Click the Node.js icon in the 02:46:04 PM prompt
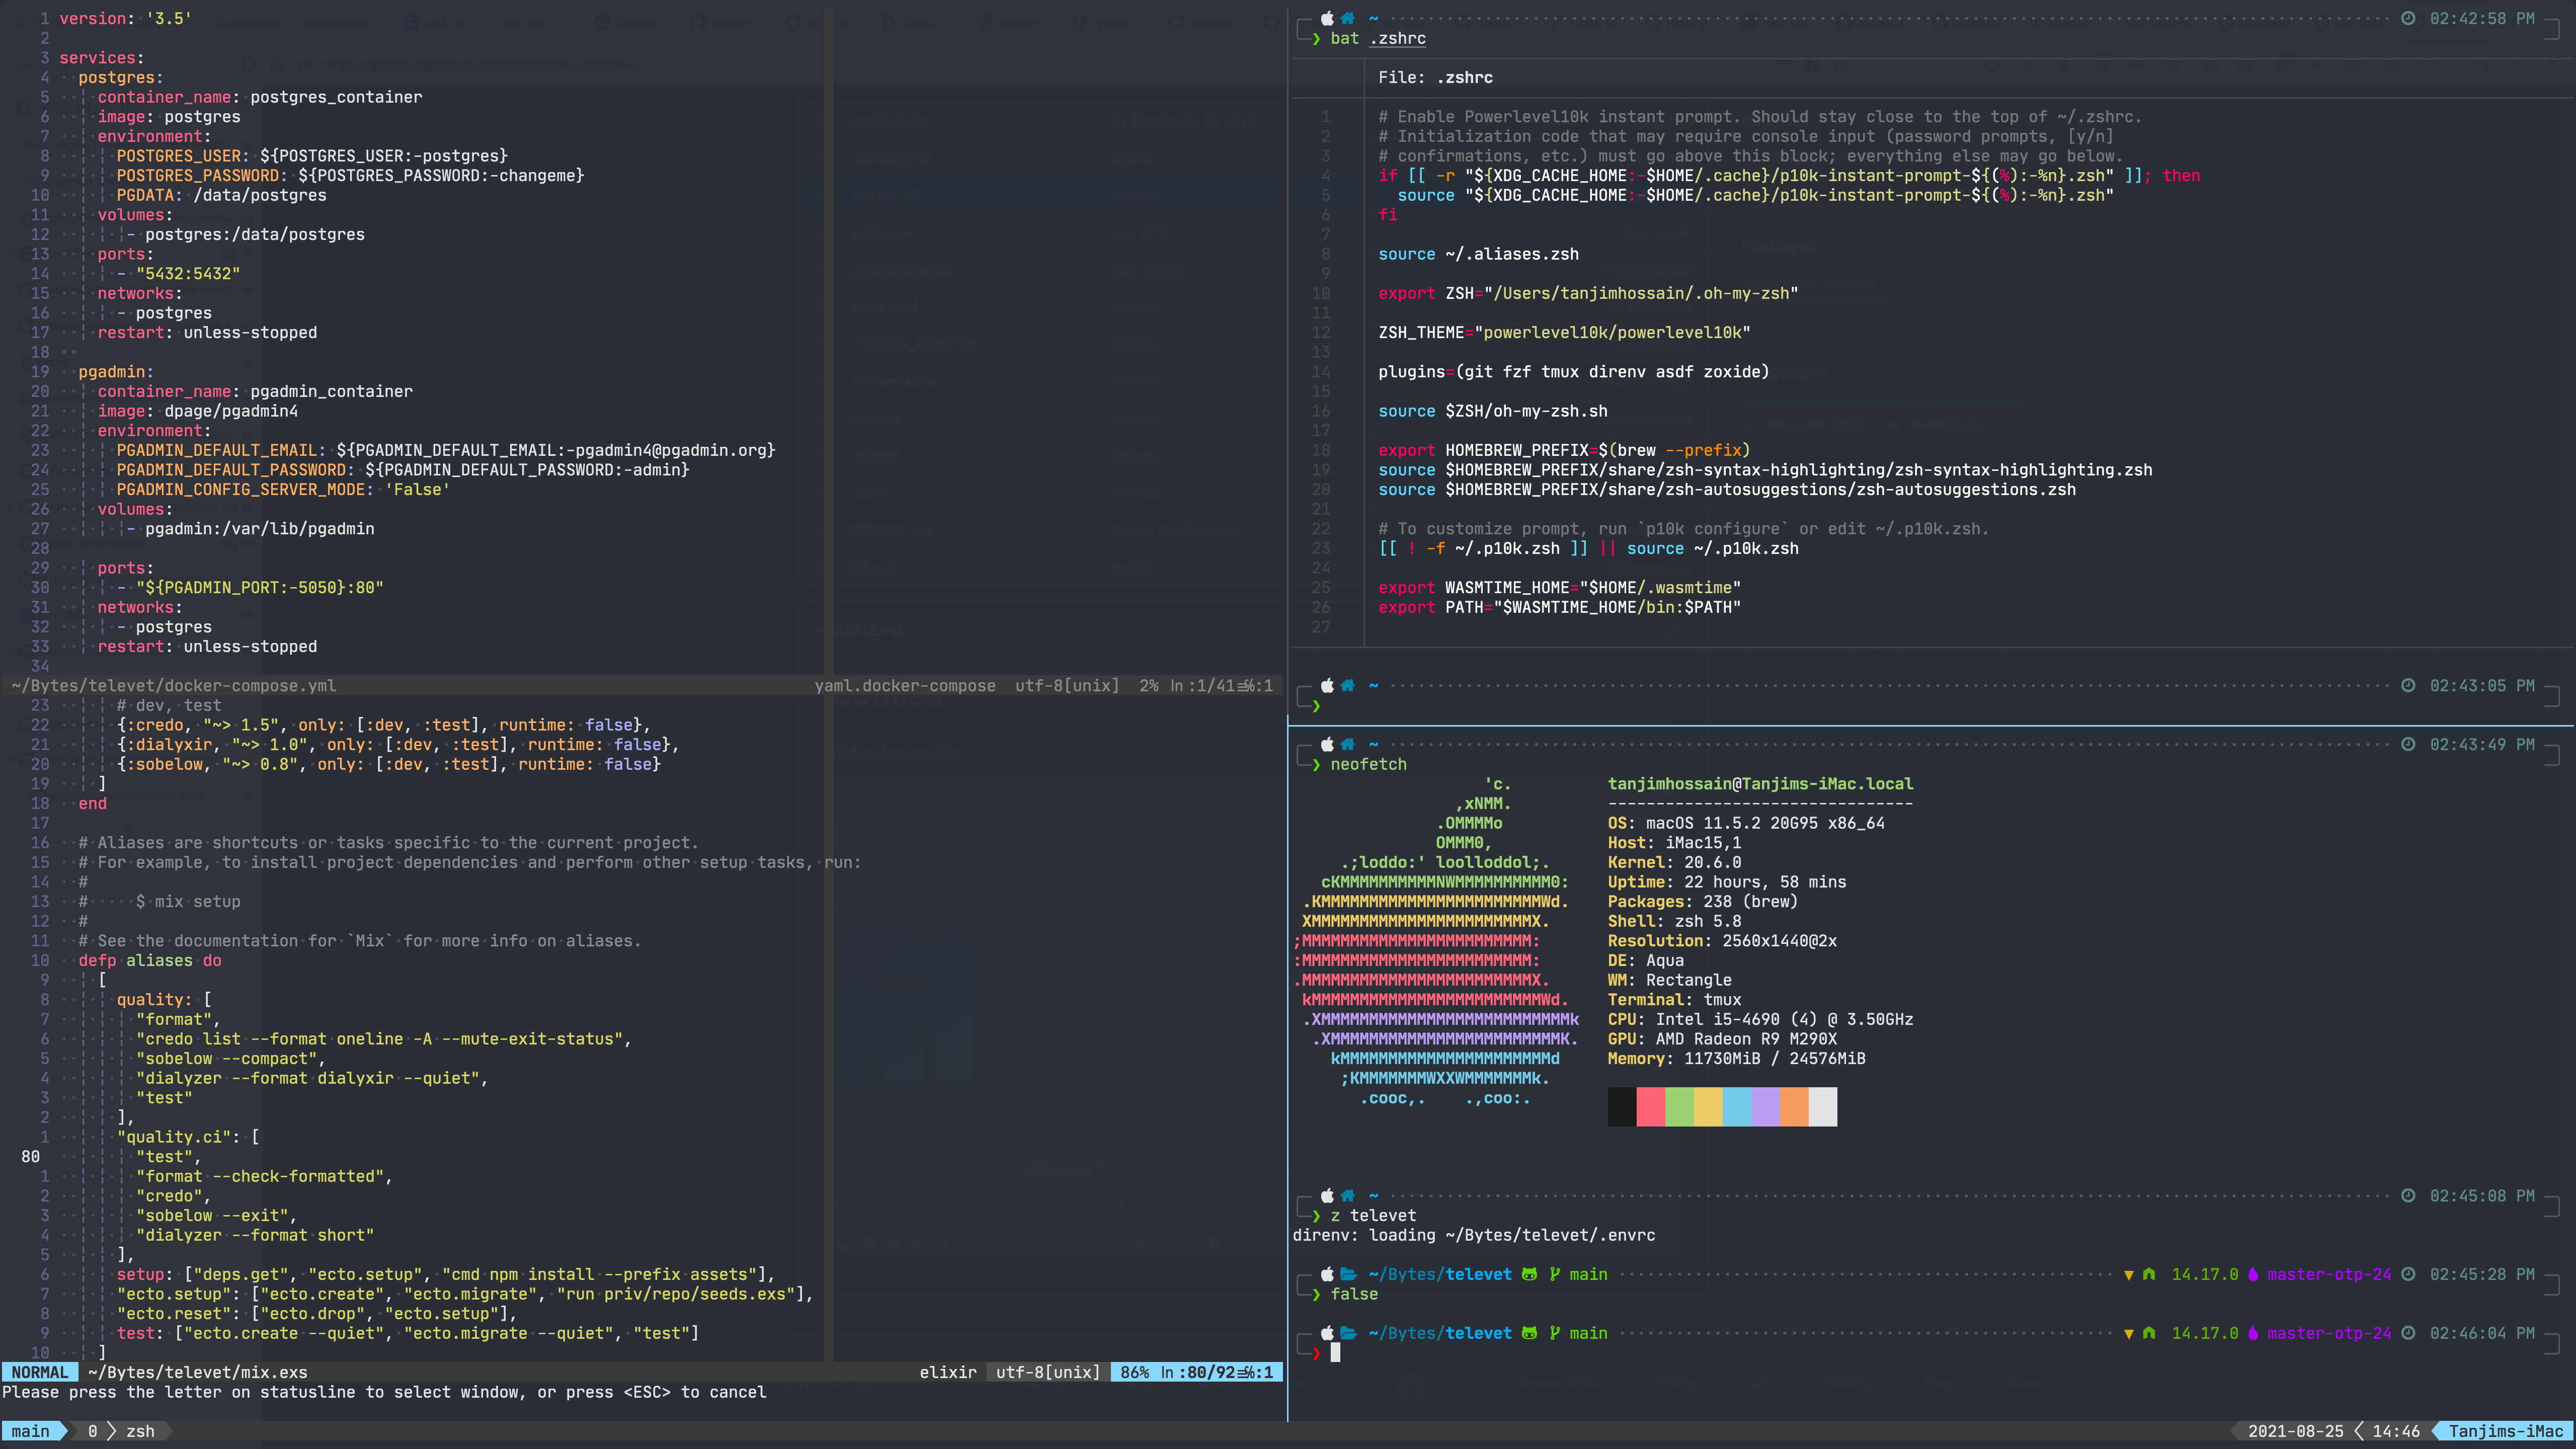The height and width of the screenshot is (1449, 2576). pos(2149,1333)
